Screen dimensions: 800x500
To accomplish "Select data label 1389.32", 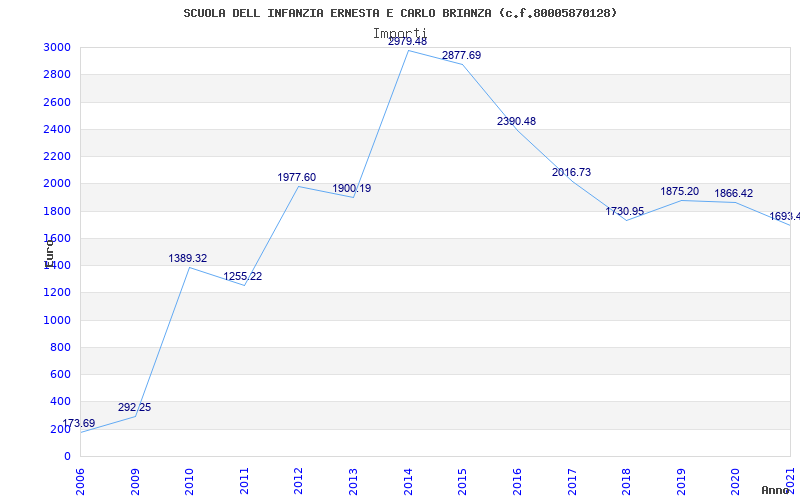I will 188,259.
